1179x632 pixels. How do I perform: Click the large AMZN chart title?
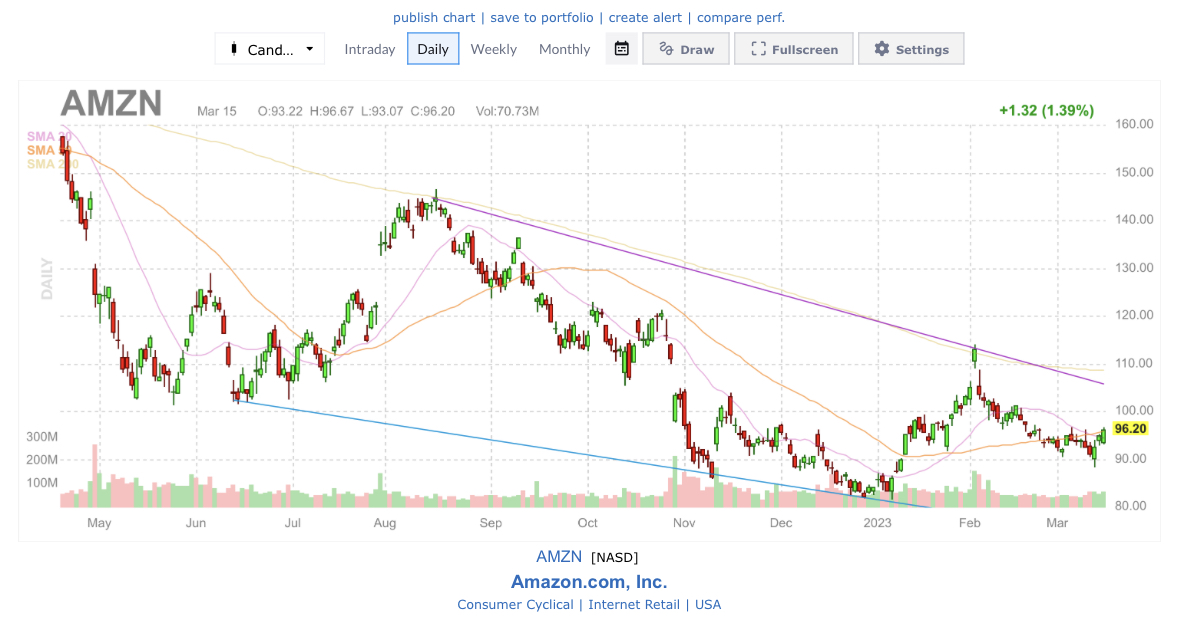[x=111, y=103]
